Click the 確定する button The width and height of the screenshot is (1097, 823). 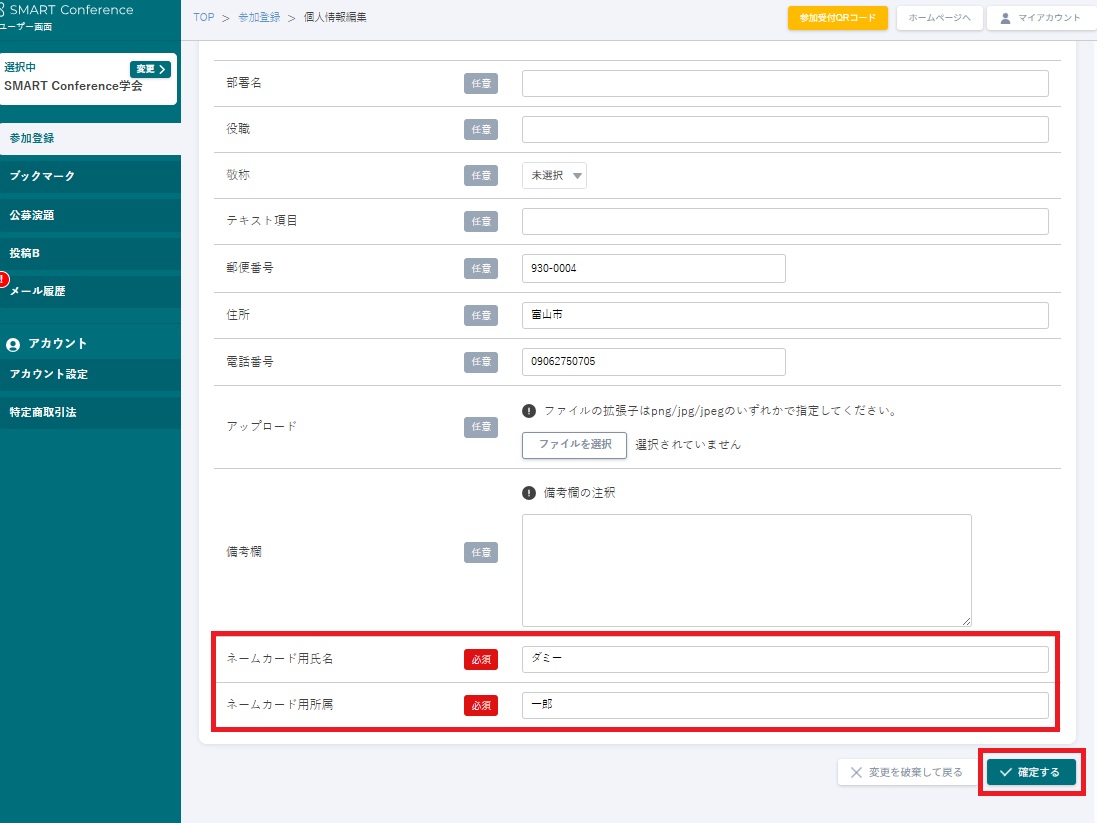(1031, 772)
